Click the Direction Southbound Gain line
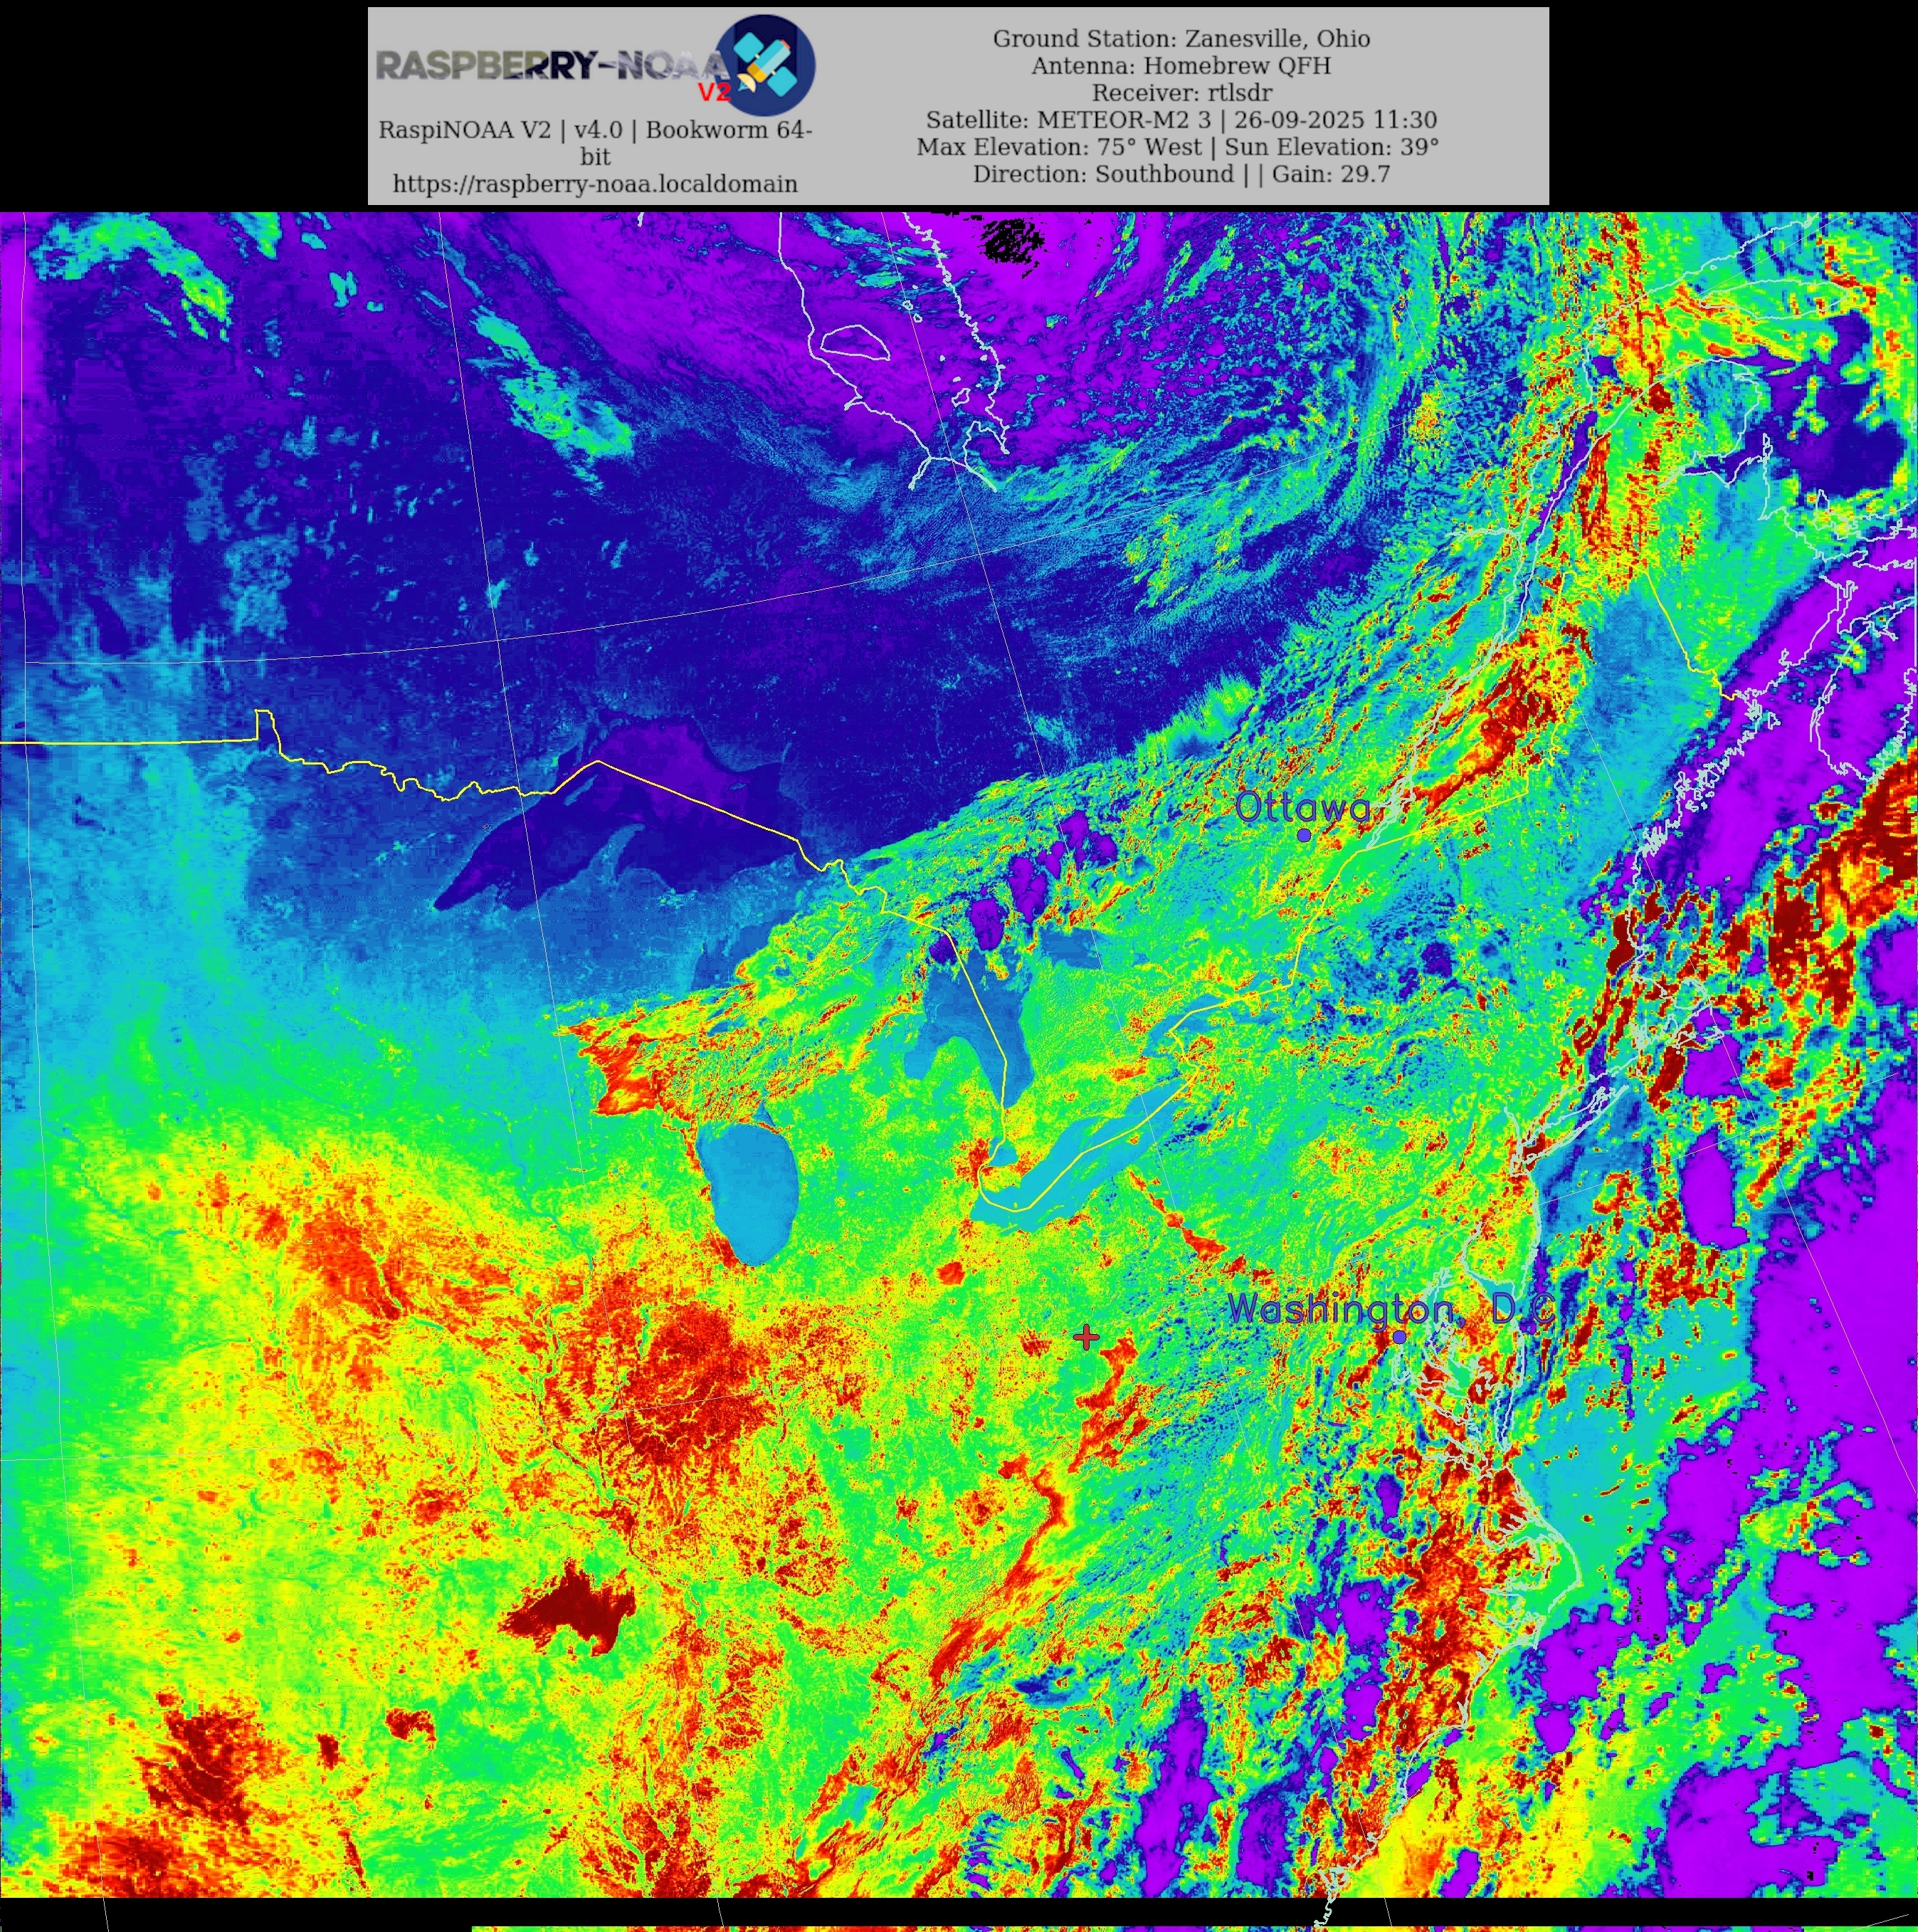Screen dimensions: 1918x1932 [x=1180, y=174]
